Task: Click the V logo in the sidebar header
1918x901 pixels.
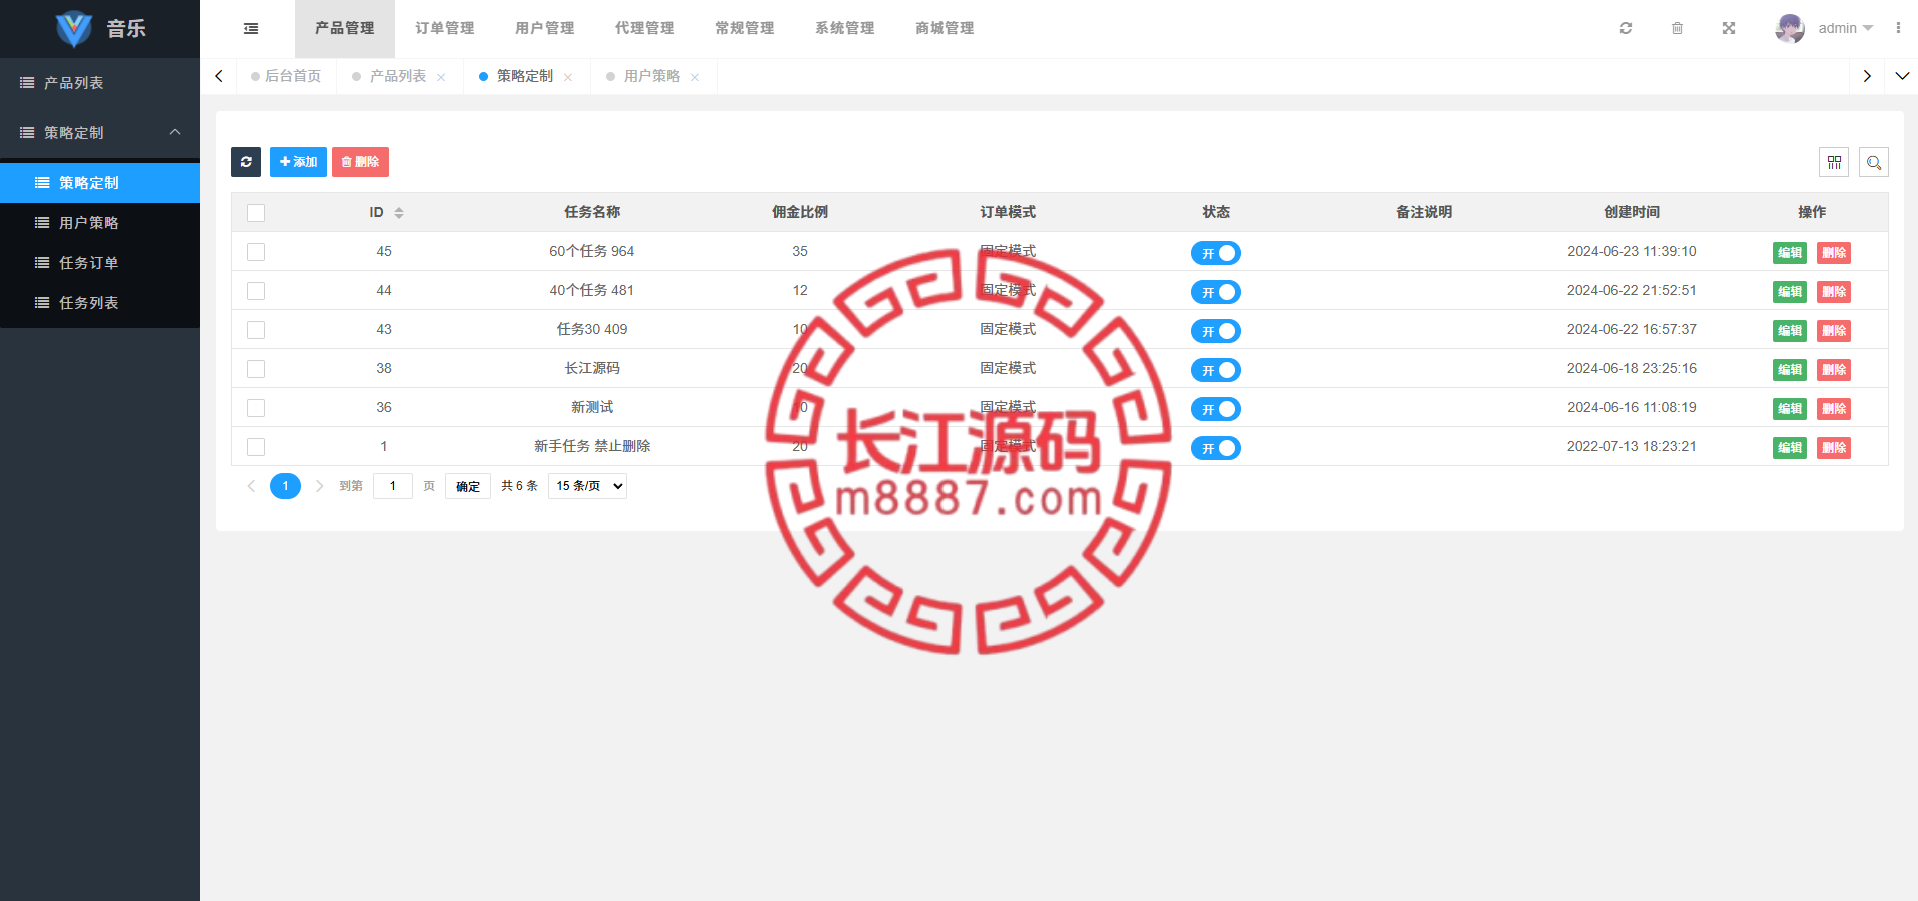Action: tap(73, 29)
